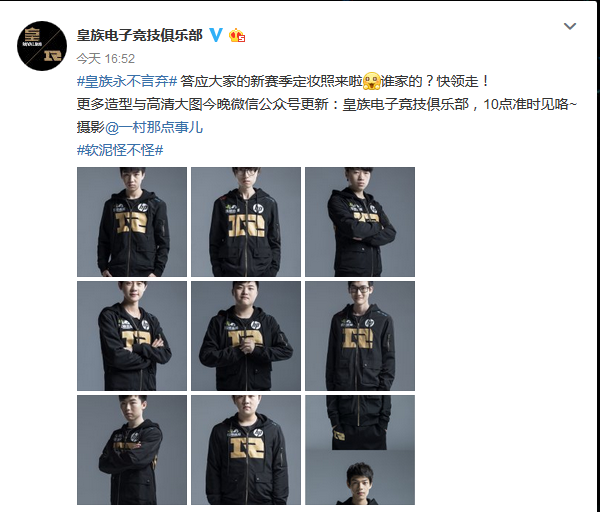Open bottom-left photo of player
The width and height of the screenshot is (600, 512).
(132, 450)
